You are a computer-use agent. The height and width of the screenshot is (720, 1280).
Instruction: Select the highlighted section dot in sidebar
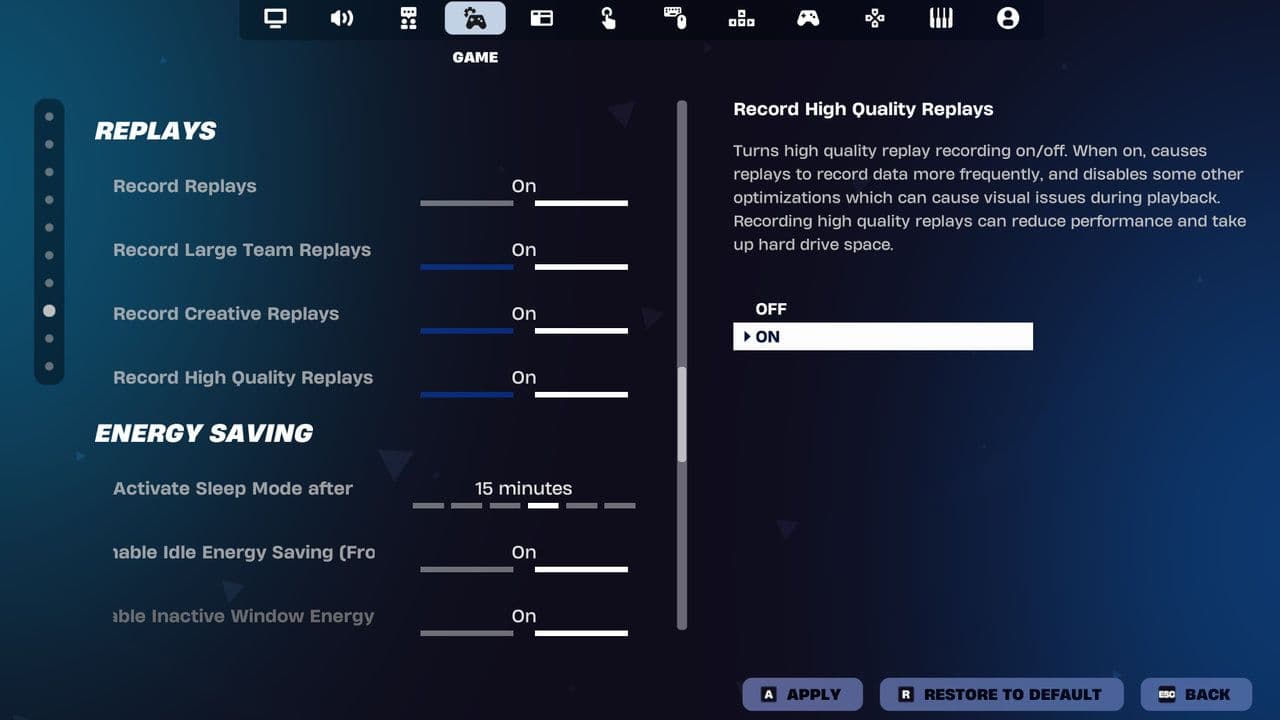pyautogui.click(x=49, y=311)
